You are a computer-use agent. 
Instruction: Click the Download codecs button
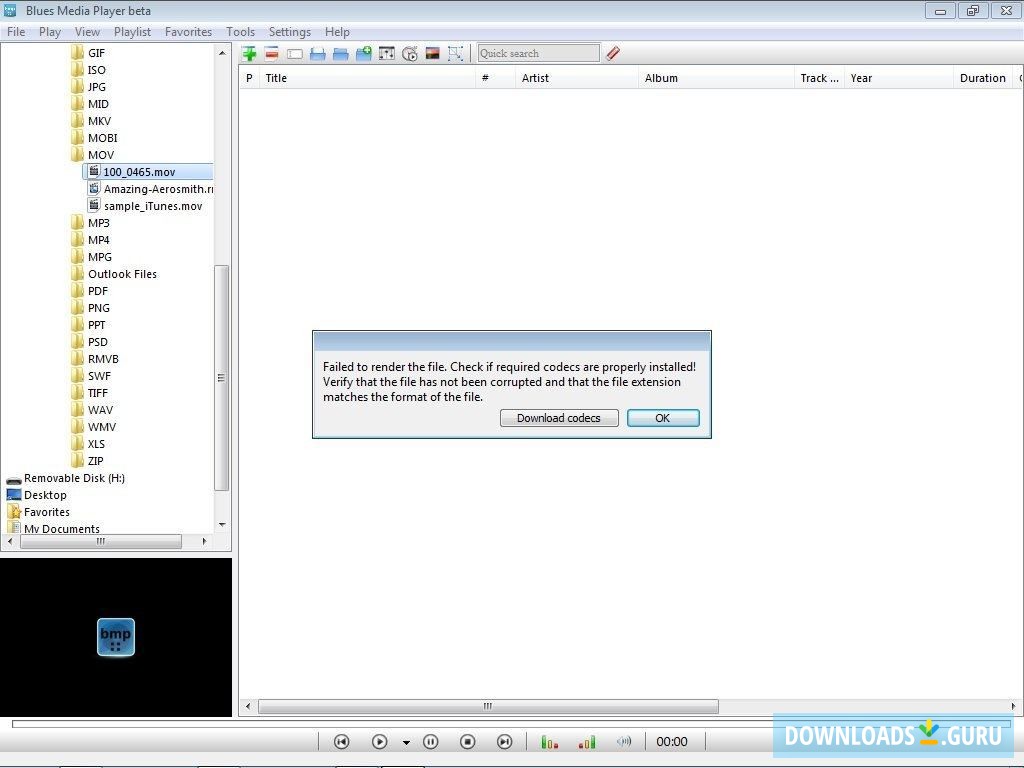tap(558, 417)
